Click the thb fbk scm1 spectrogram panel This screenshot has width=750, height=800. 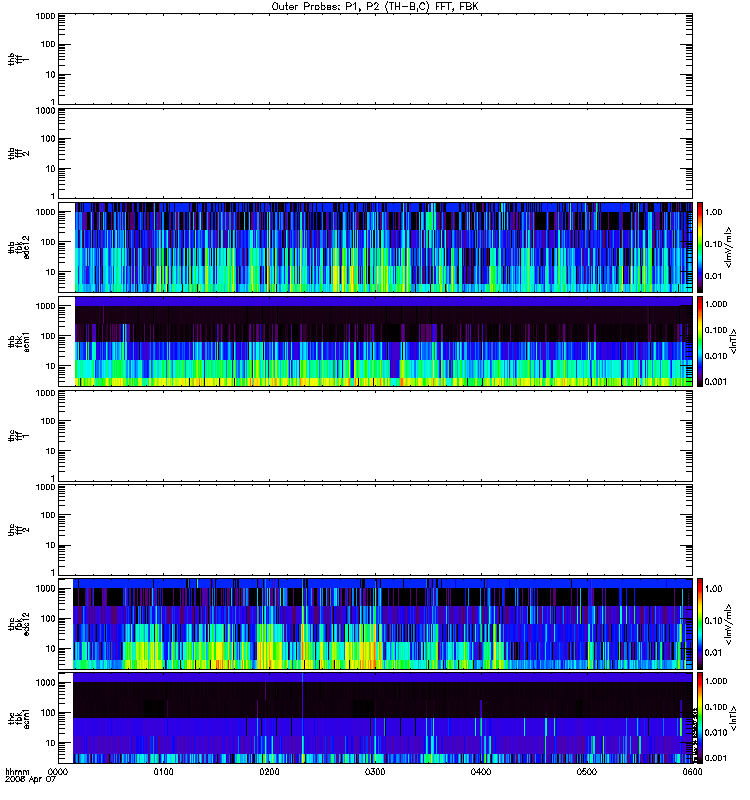375,341
